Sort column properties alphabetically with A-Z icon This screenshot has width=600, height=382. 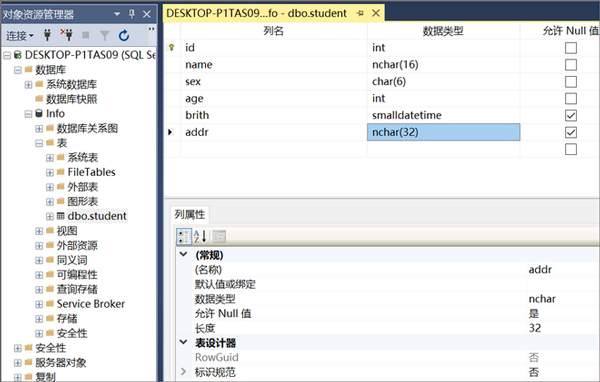tap(200, 237)
